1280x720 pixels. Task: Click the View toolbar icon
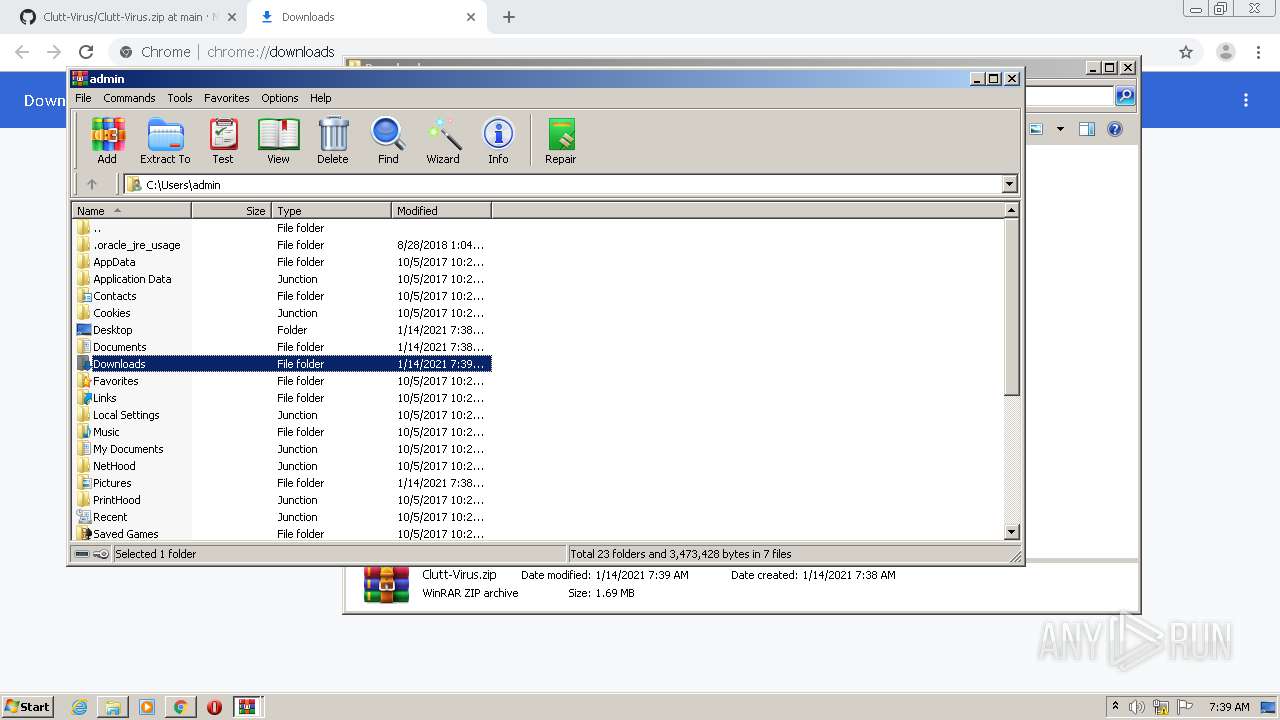(x=278, y=140)
